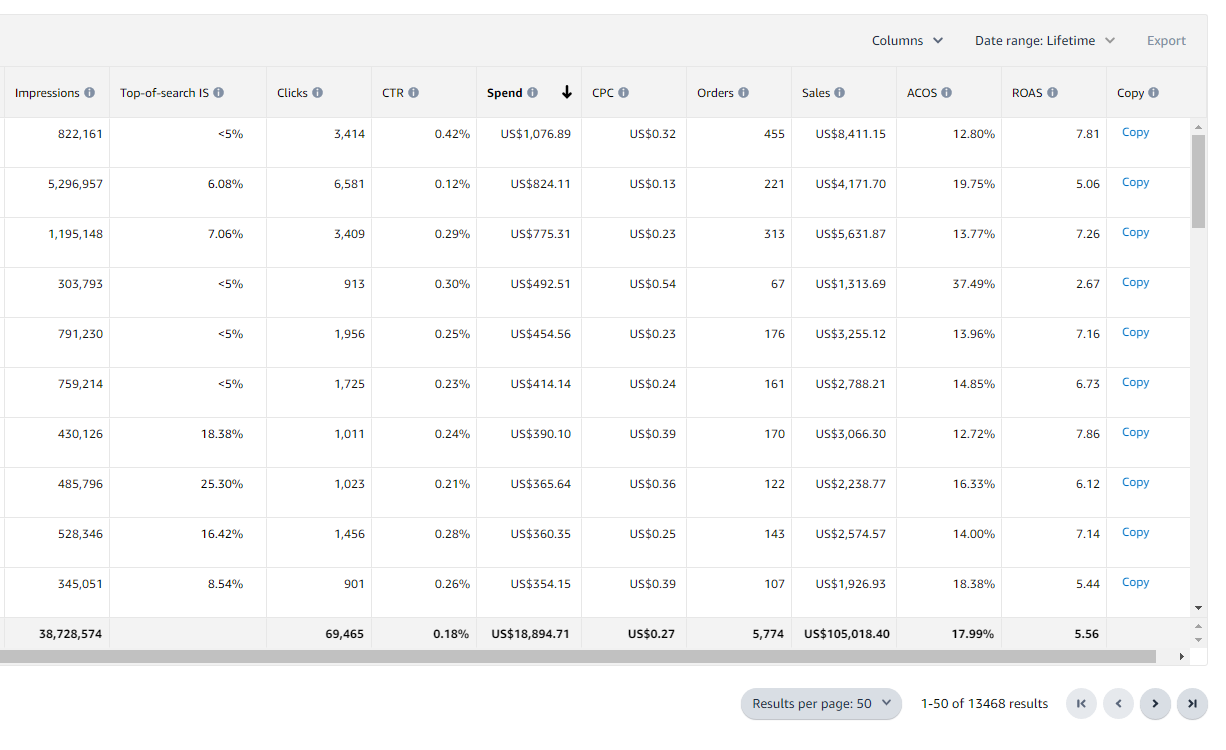Click the US$8,411.15 sales value

[850, 134]
